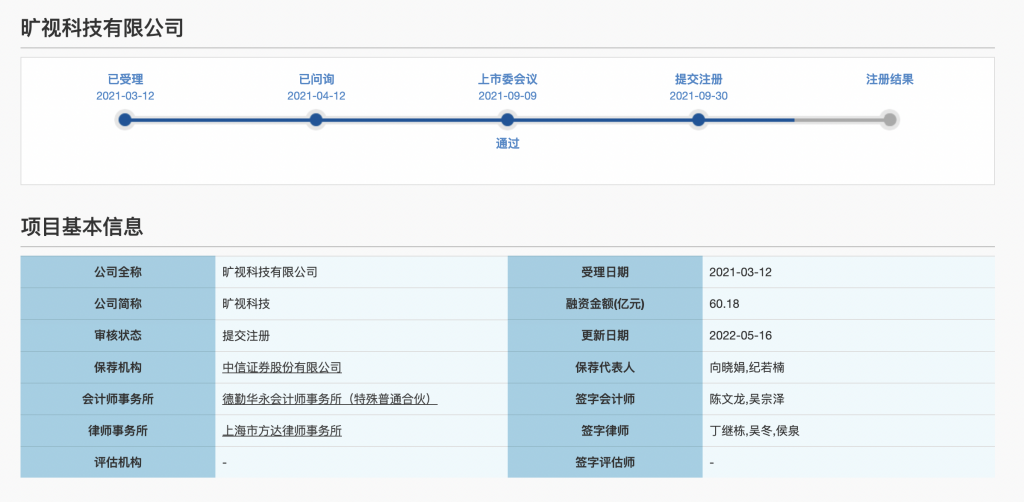Click the 更新日期 value 2022-05-16

click(x=741, y=336)
